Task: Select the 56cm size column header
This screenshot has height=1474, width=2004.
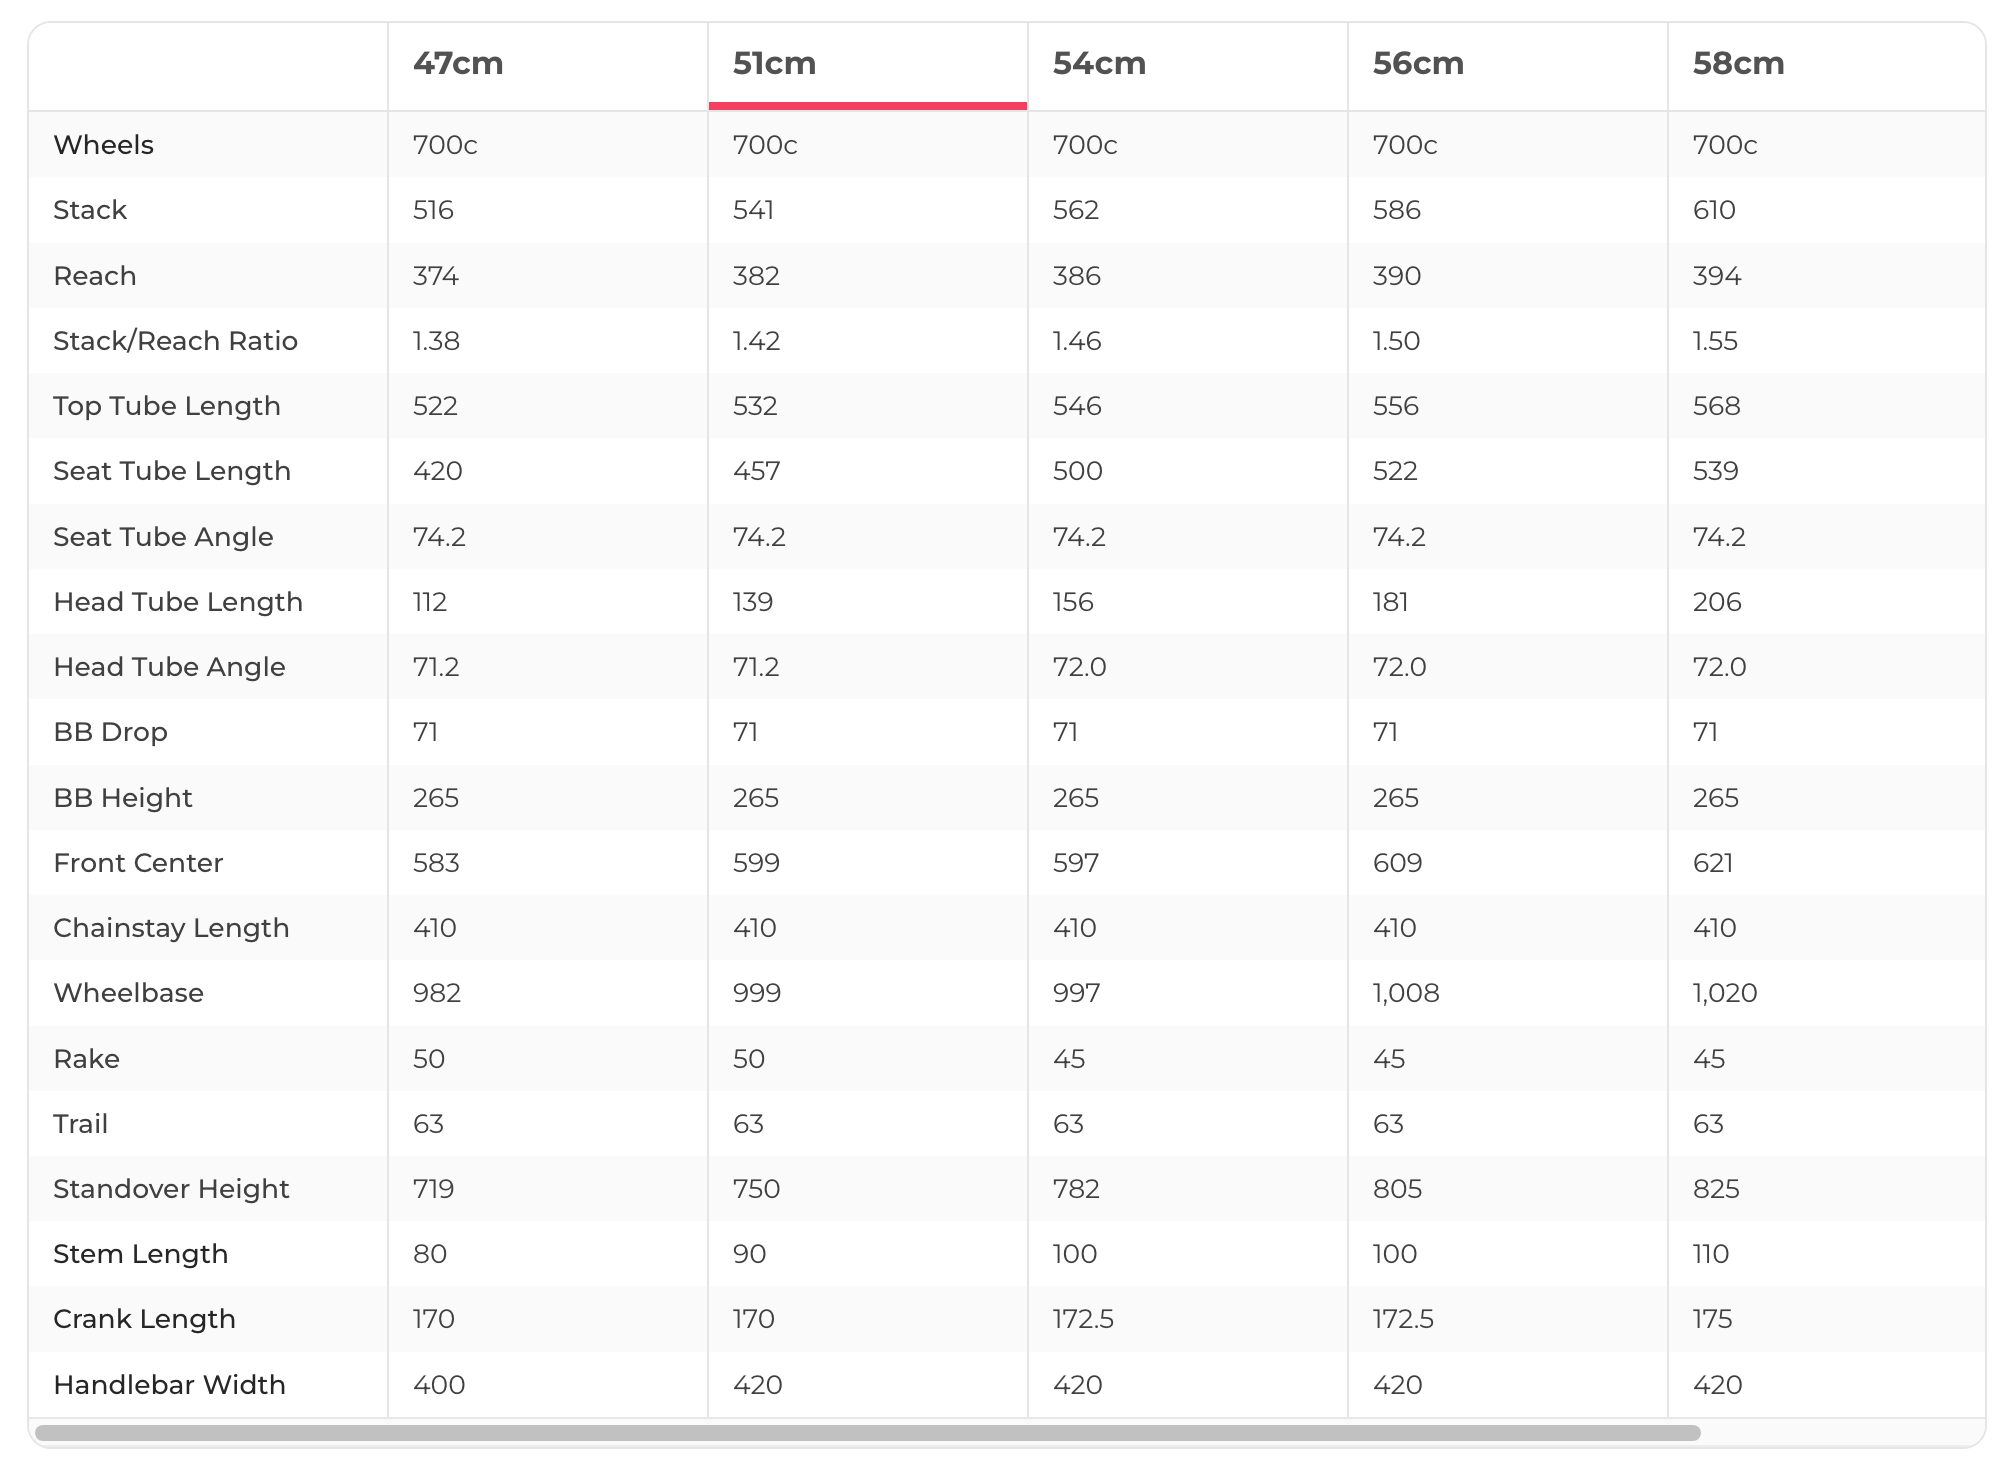Action: [1418, 63]
